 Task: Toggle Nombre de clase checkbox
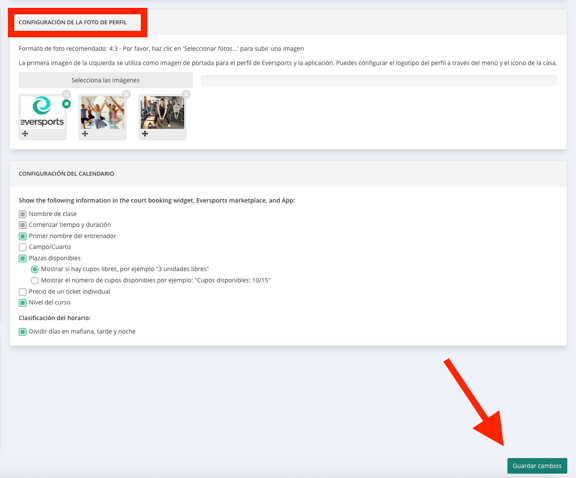click(x=23, y=214)
